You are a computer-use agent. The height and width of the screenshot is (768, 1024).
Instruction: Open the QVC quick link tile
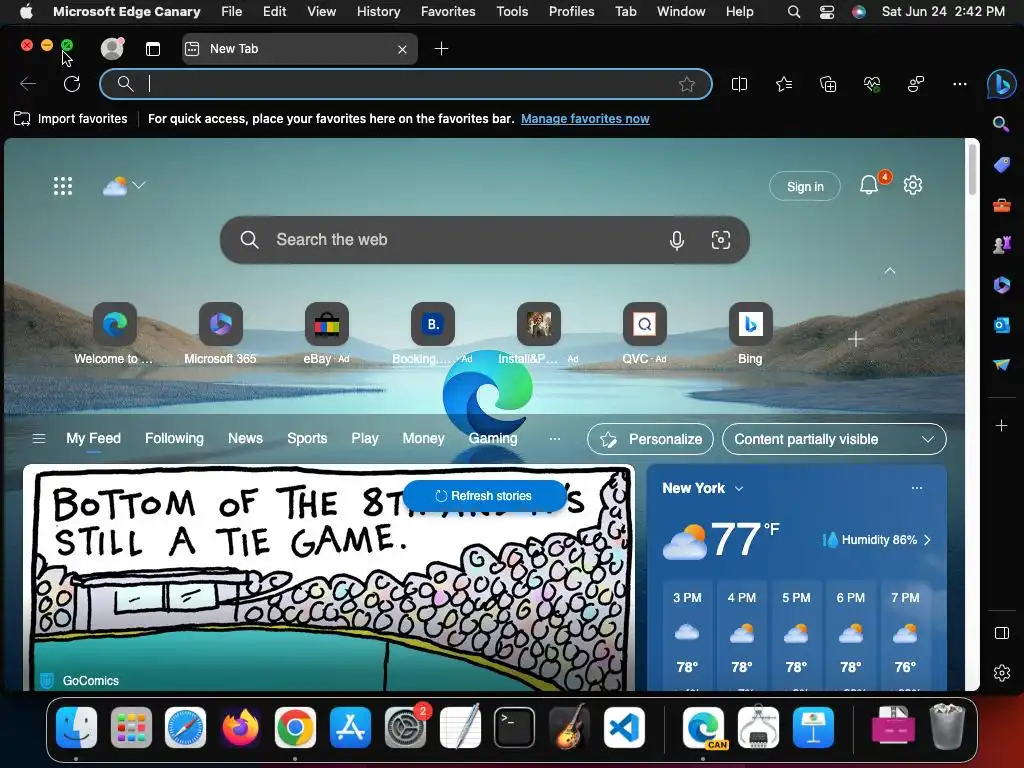[645, 333]
